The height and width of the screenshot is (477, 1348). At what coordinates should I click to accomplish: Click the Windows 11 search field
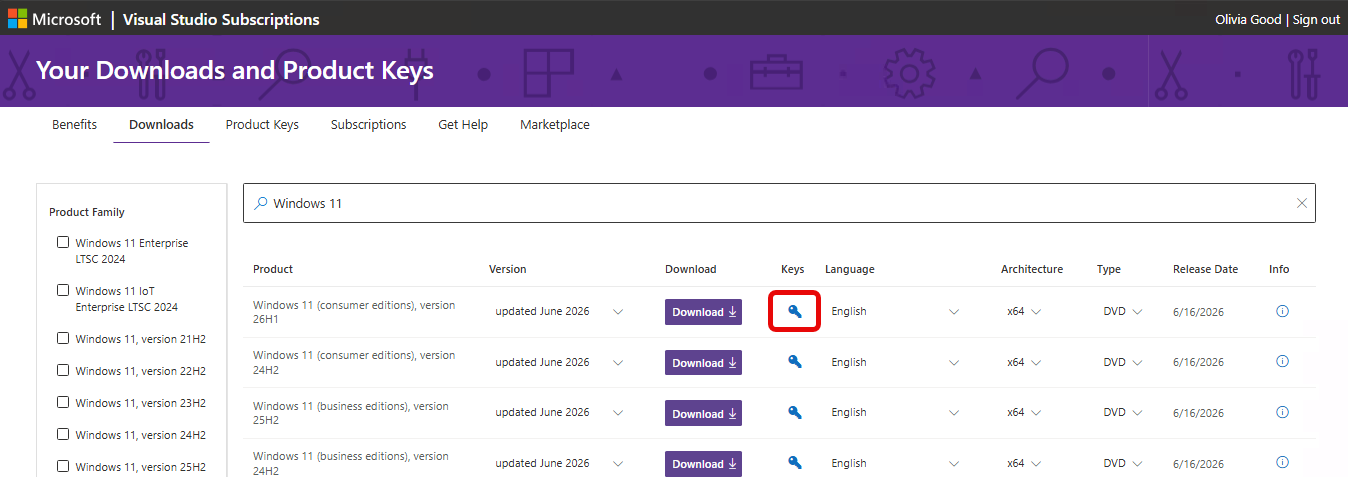pos(779,203)
